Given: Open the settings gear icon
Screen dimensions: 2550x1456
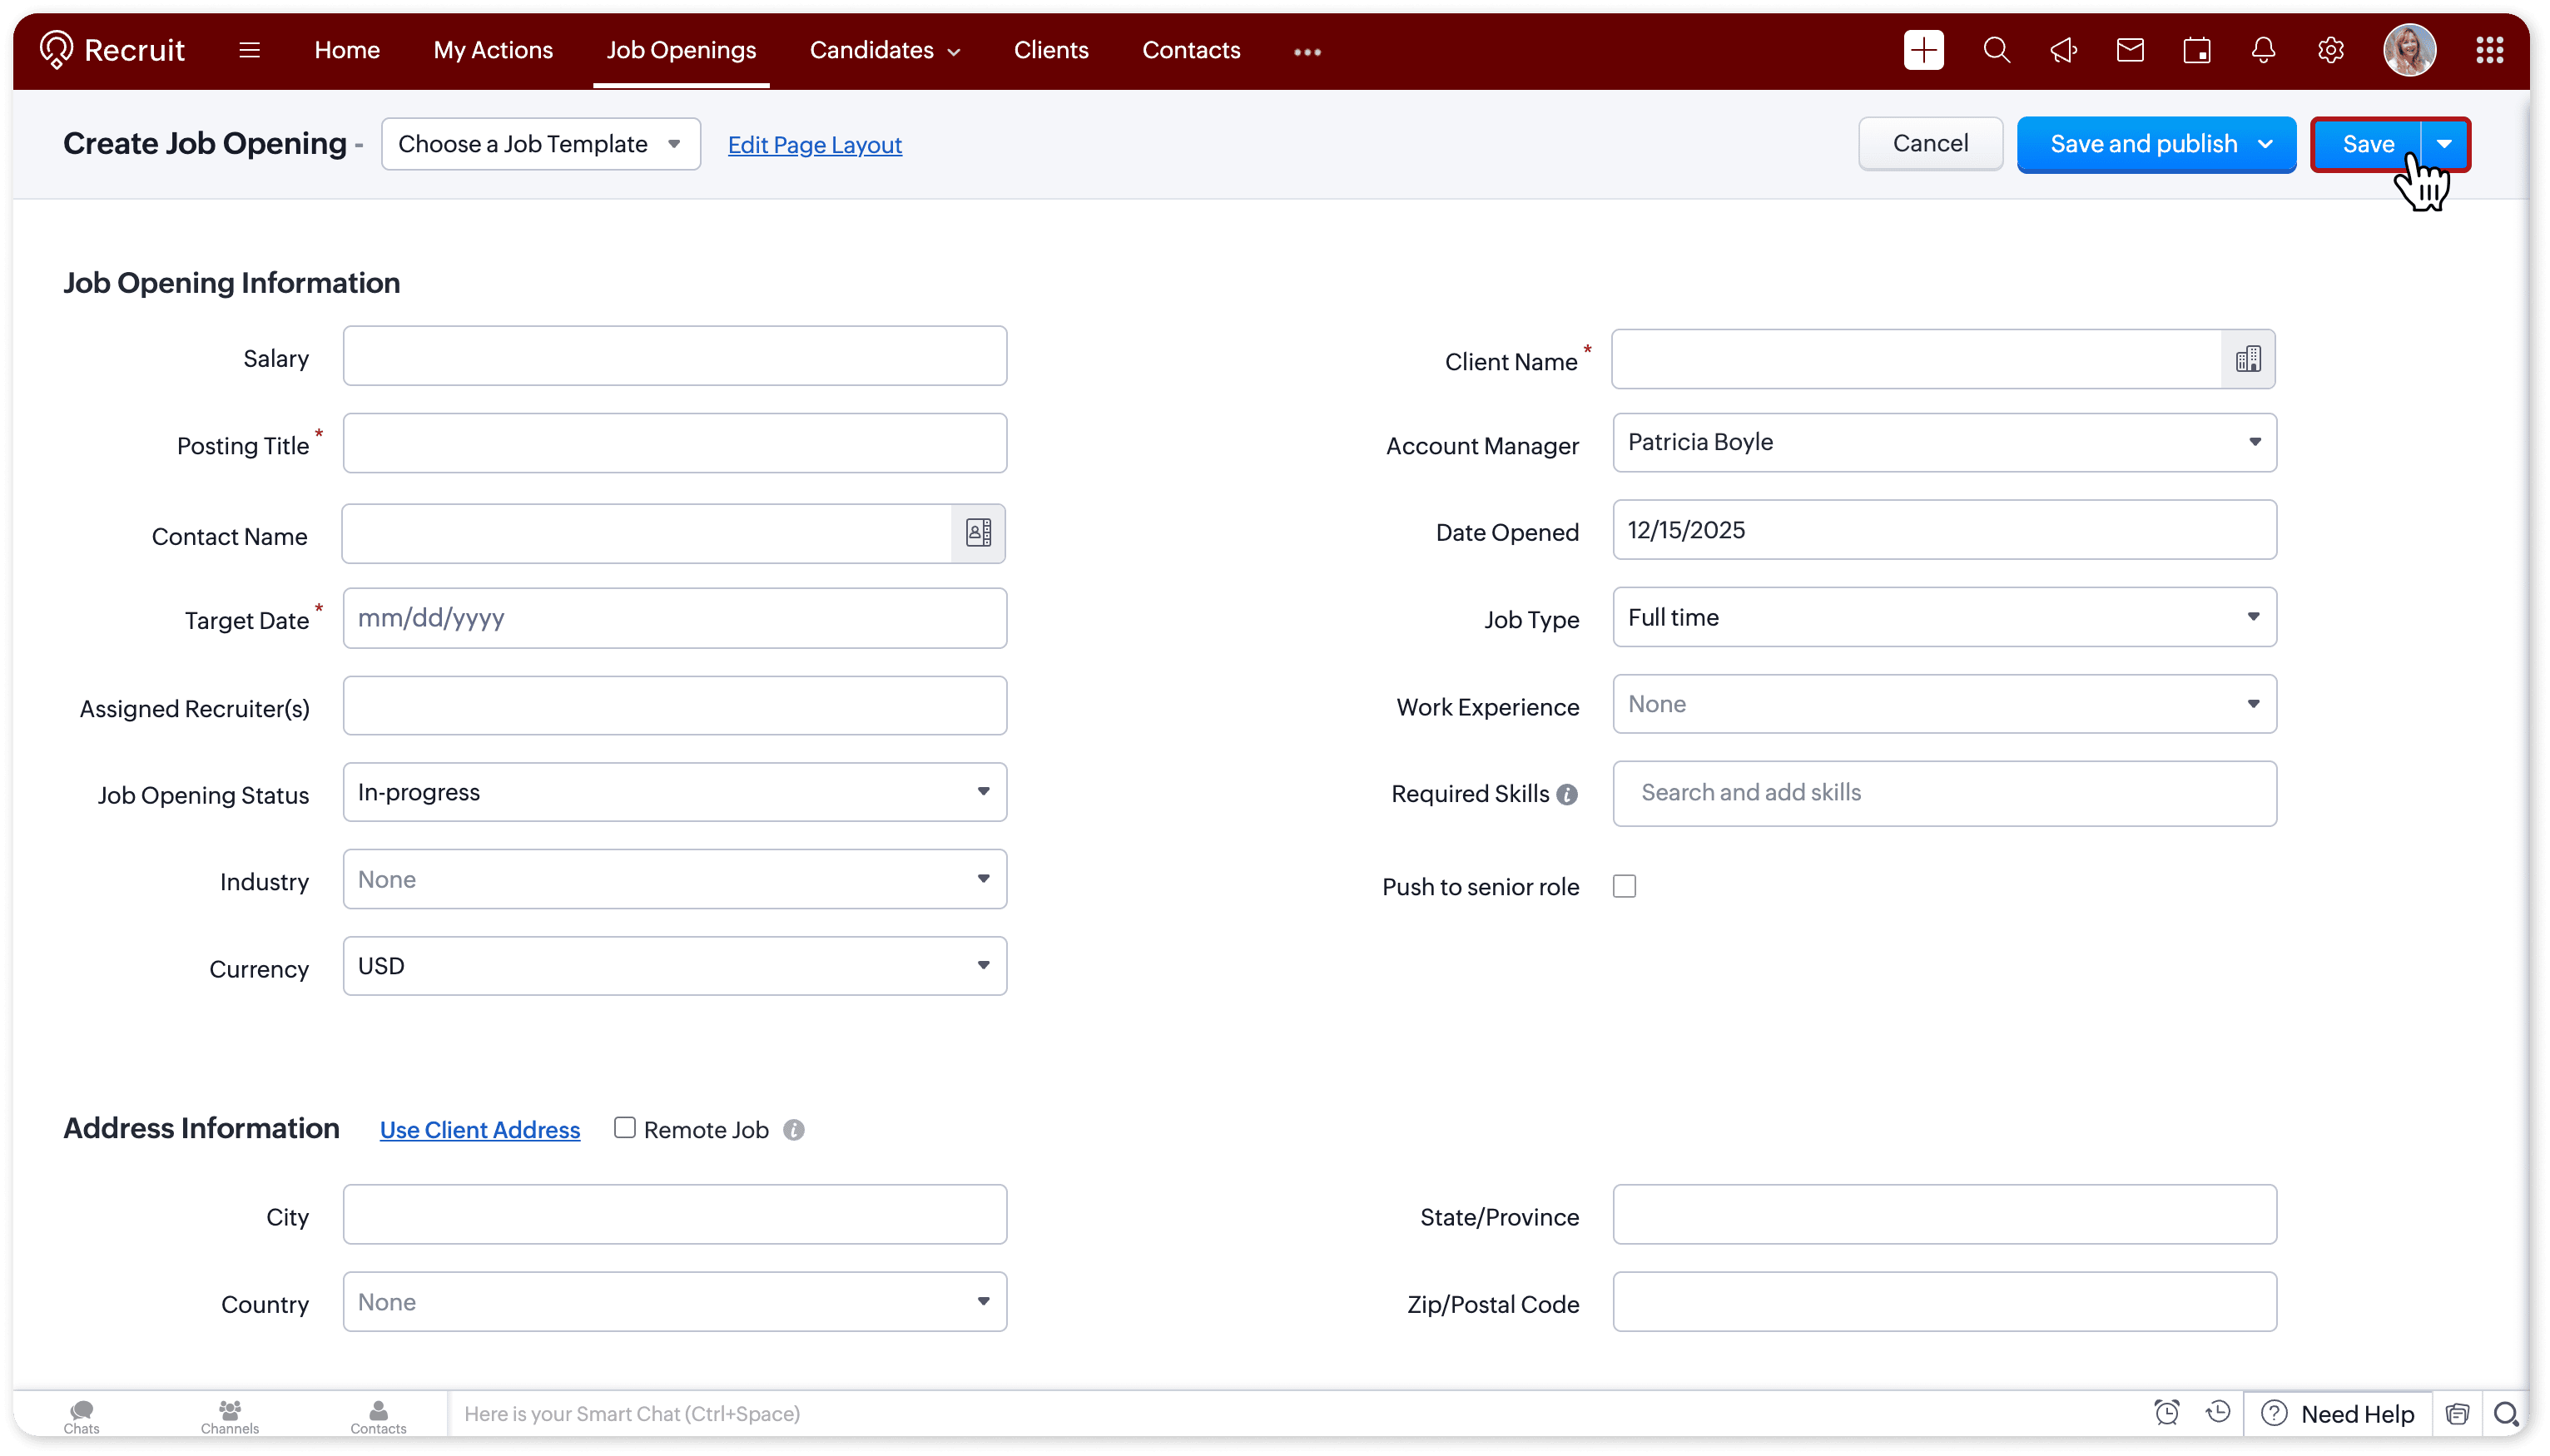Looking at the screenshot, I should tap(2331, 50).
